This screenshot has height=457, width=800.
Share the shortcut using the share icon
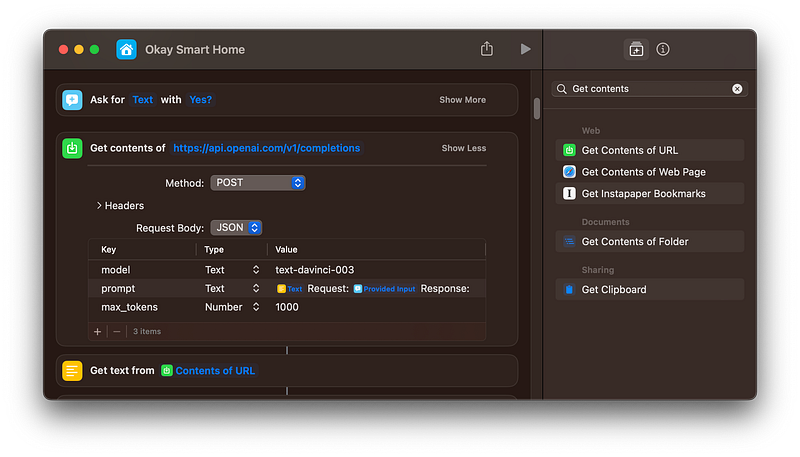[487, 49]
